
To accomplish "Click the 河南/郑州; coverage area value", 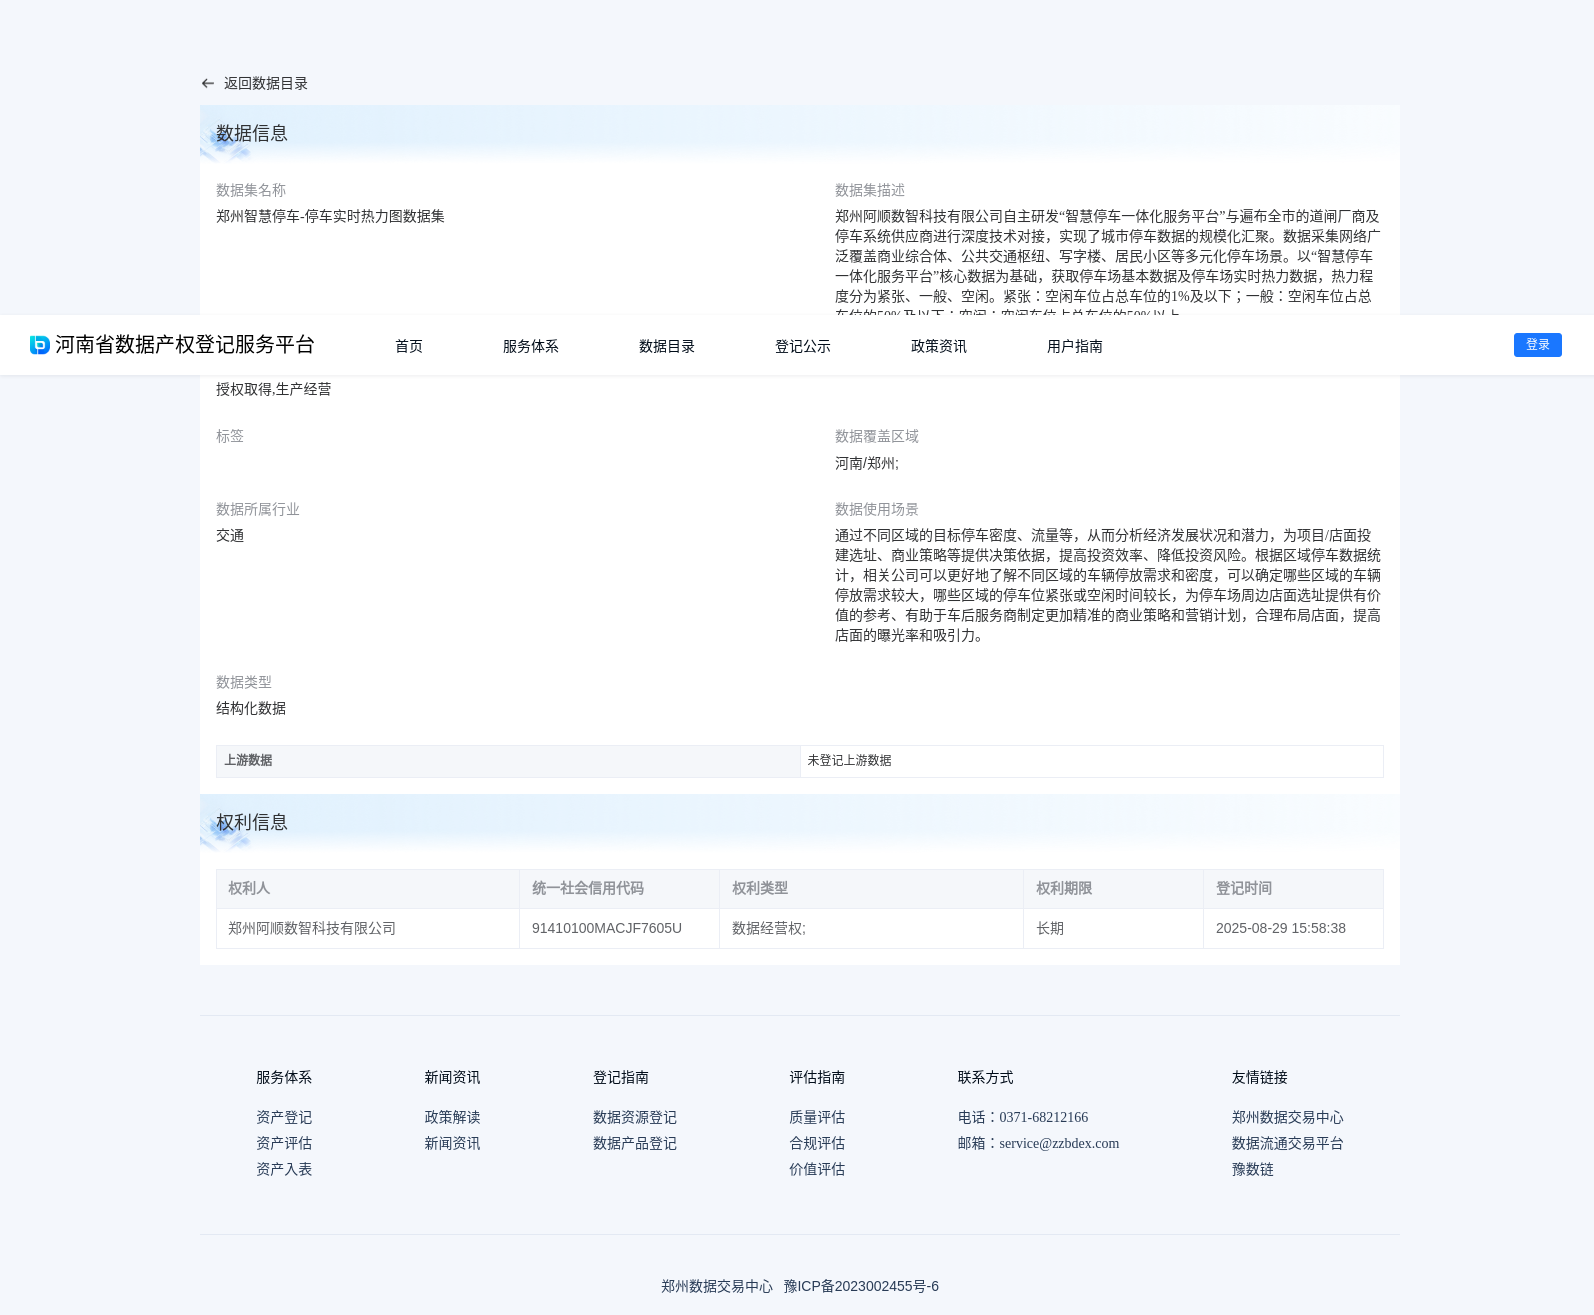I will (x=867, y=464).
